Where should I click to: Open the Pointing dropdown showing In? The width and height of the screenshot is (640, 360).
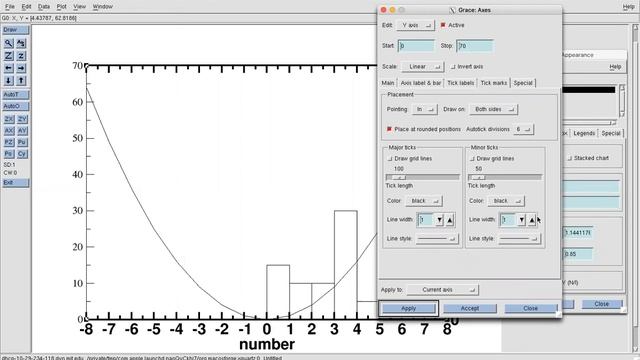coord(424,109)
